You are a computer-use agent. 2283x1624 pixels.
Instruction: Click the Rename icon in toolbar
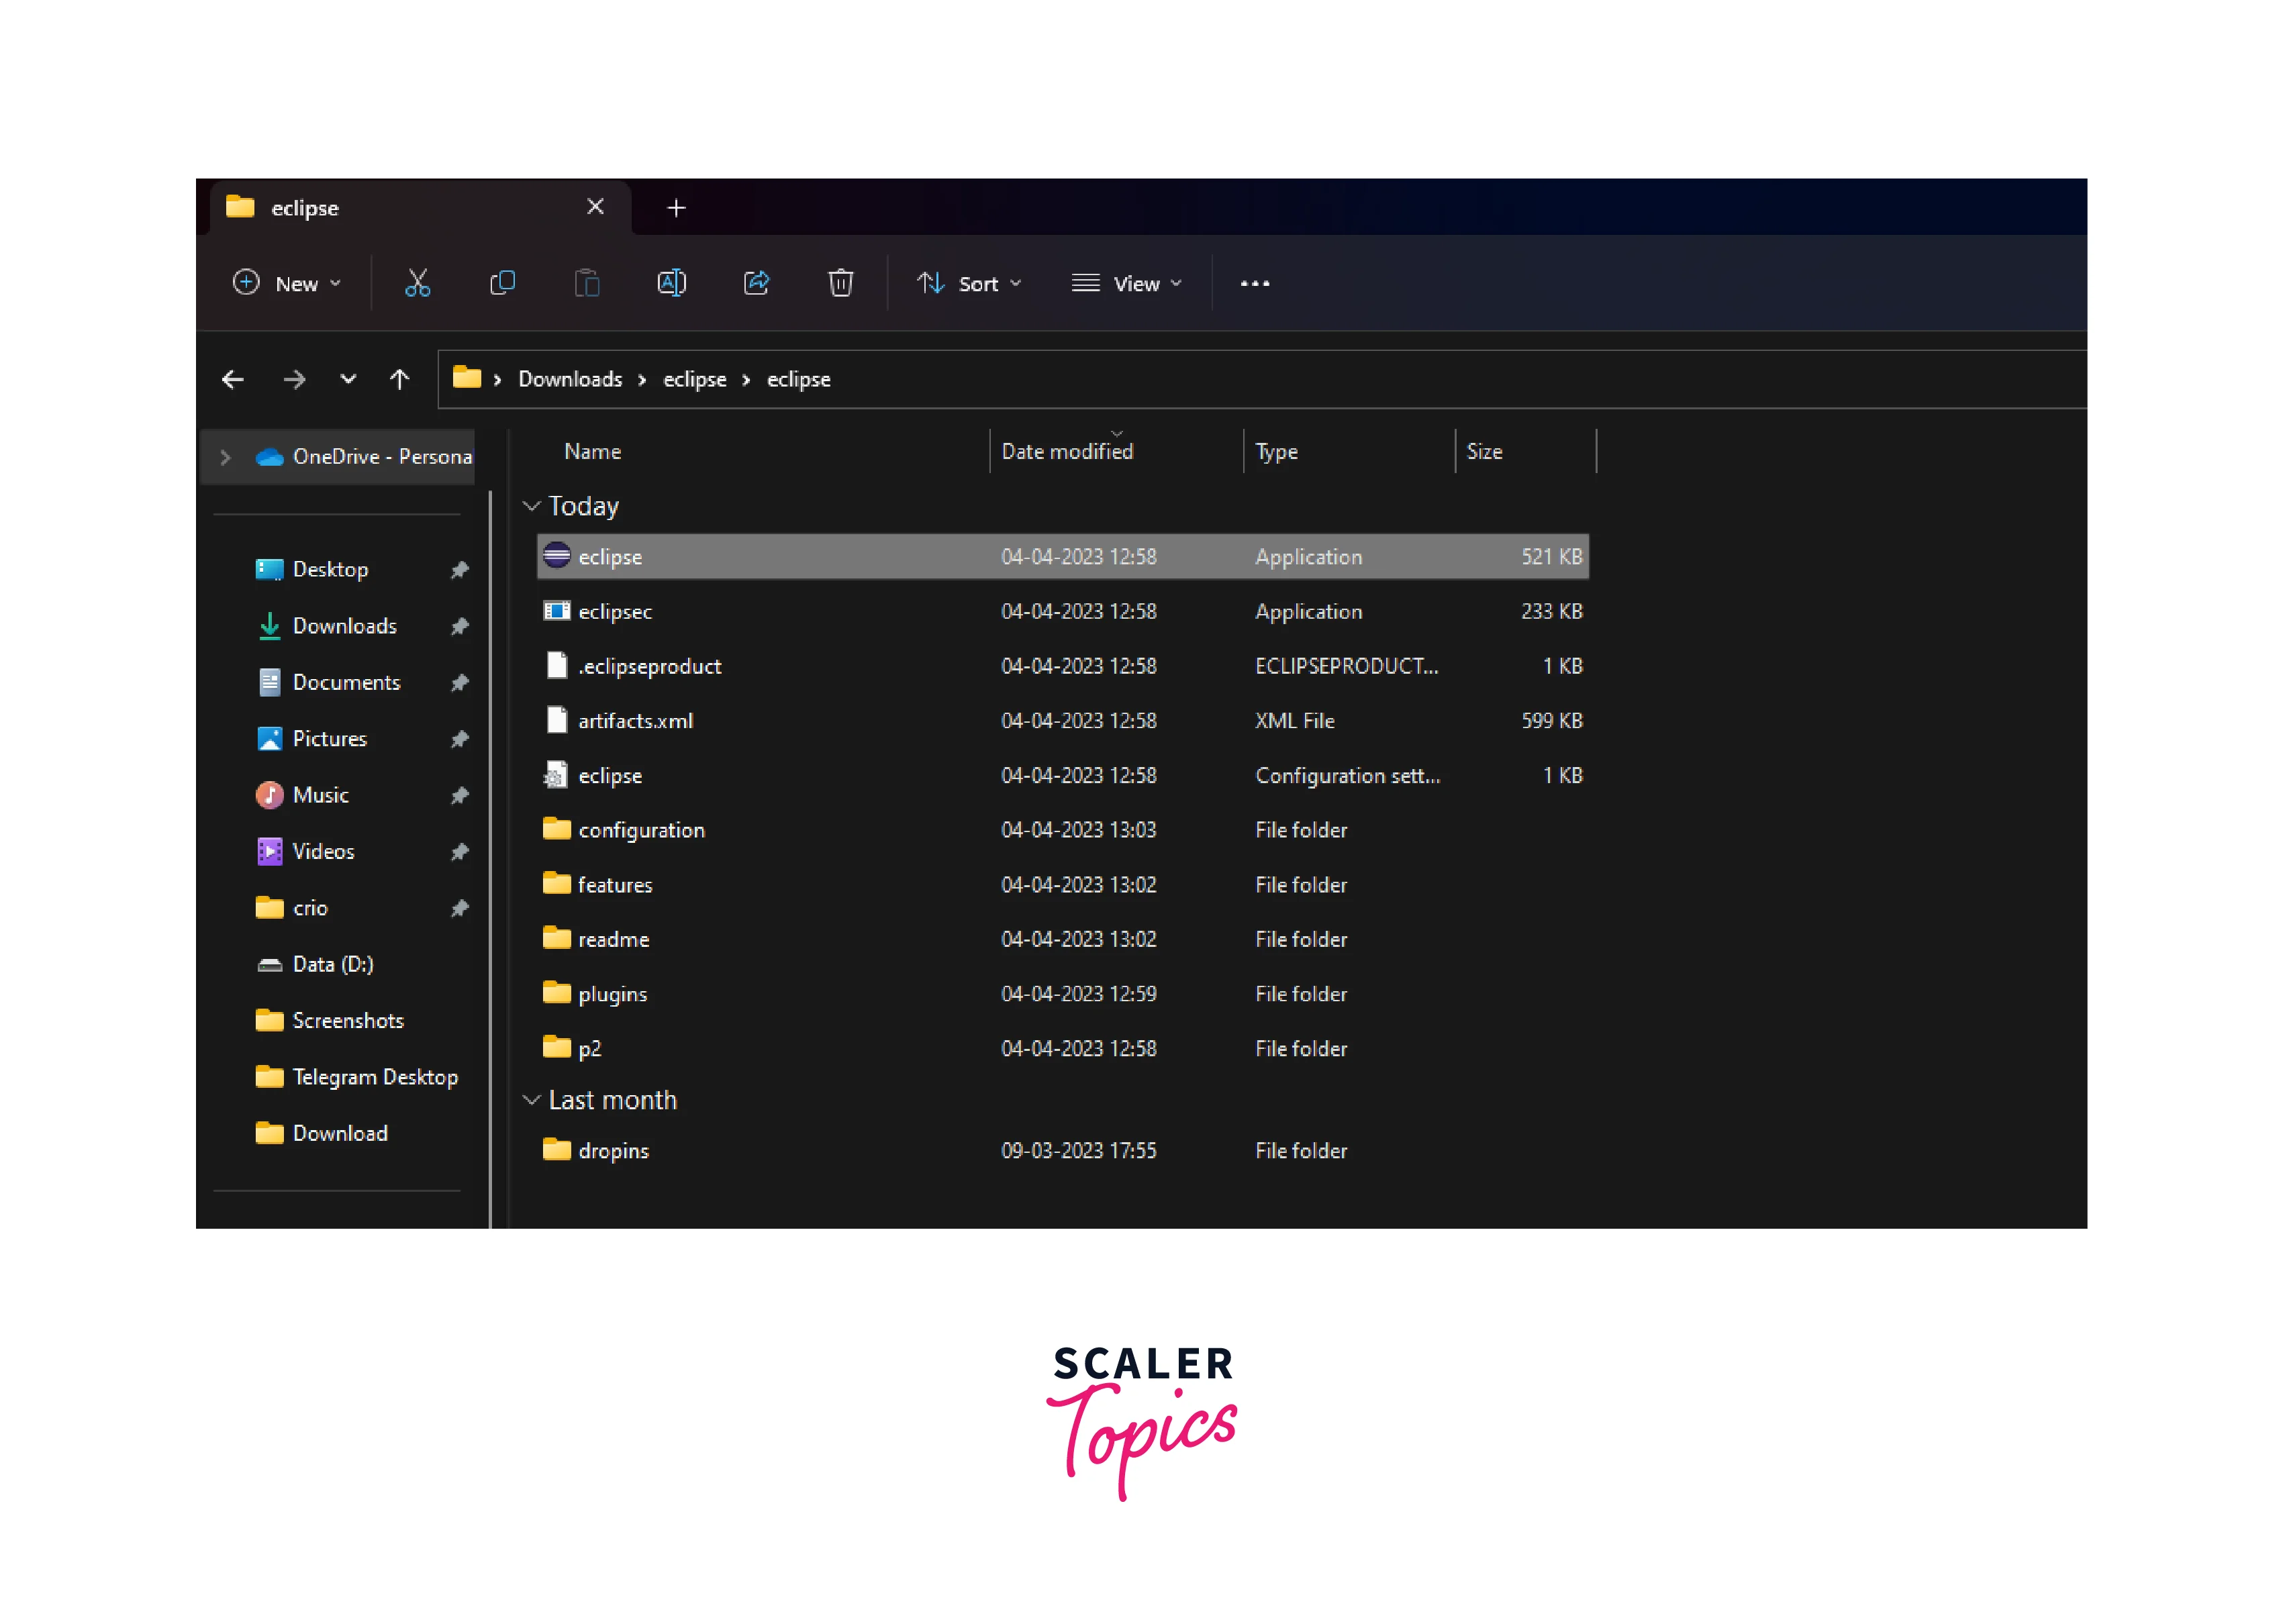pyautogui.click(x=671, y=283)
